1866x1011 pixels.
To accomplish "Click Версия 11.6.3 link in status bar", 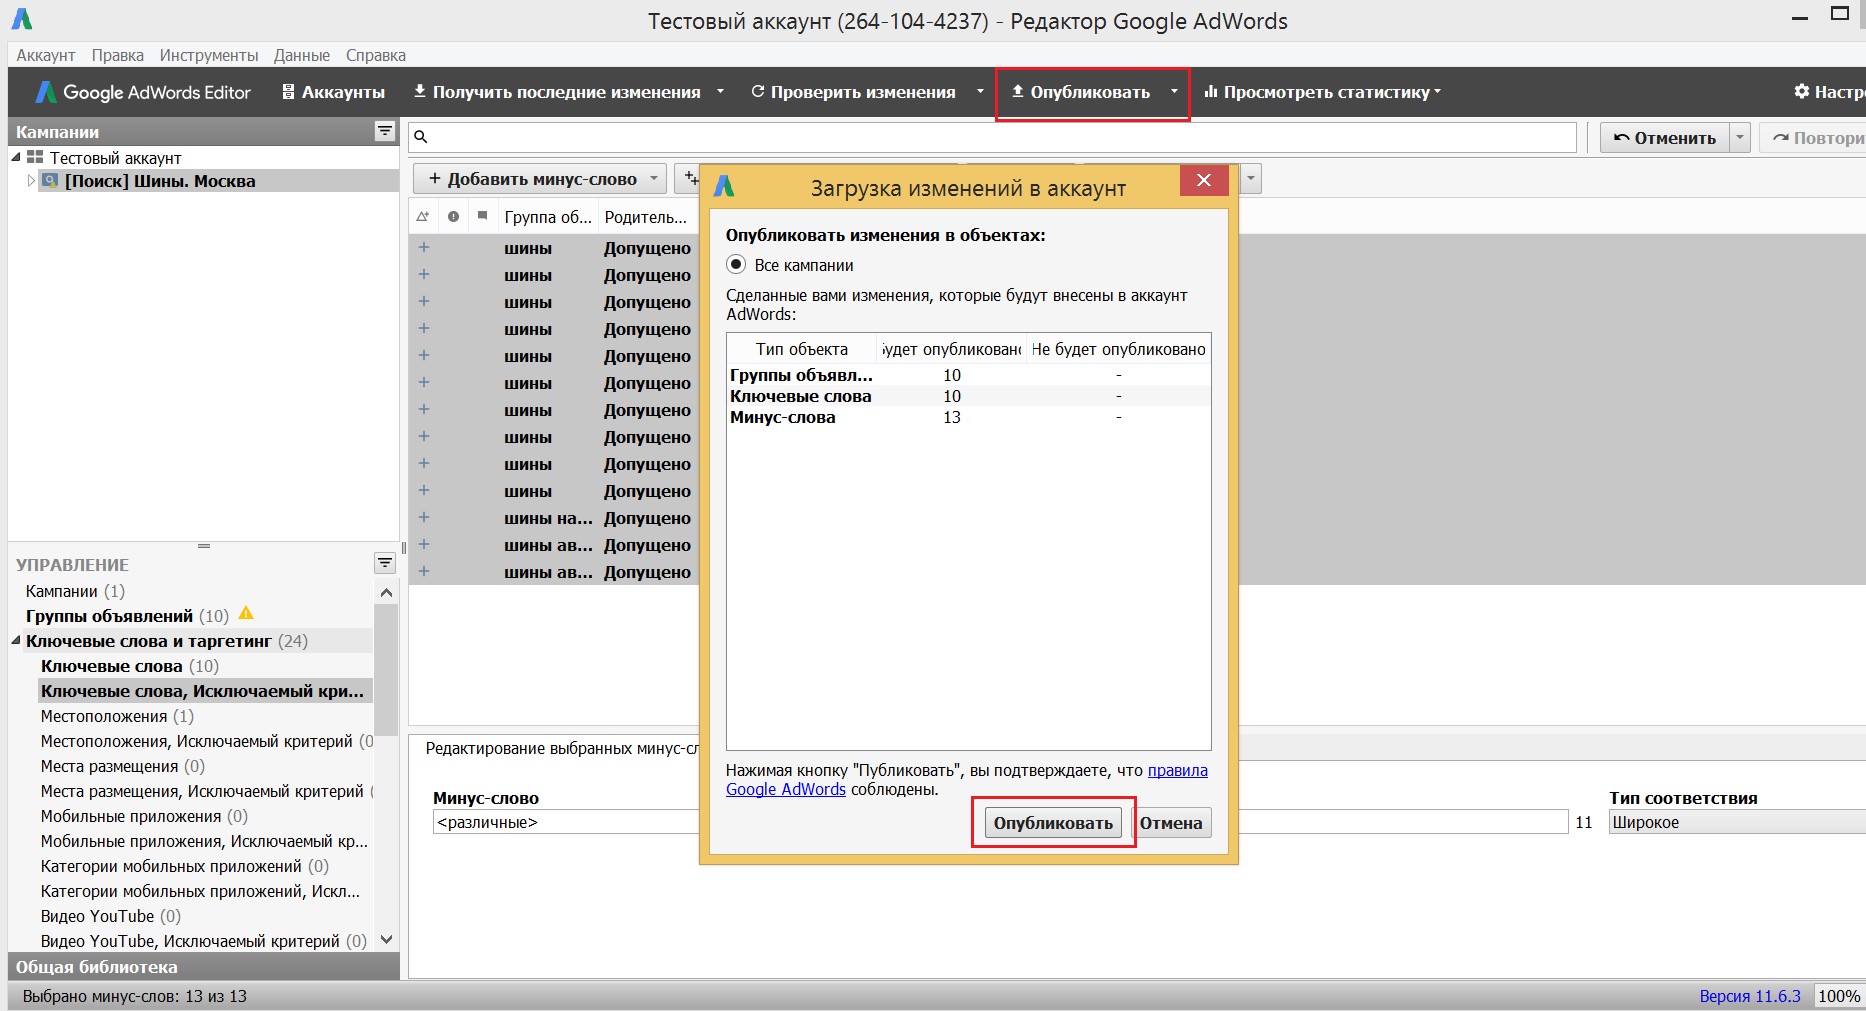I will coord(1750,996).
